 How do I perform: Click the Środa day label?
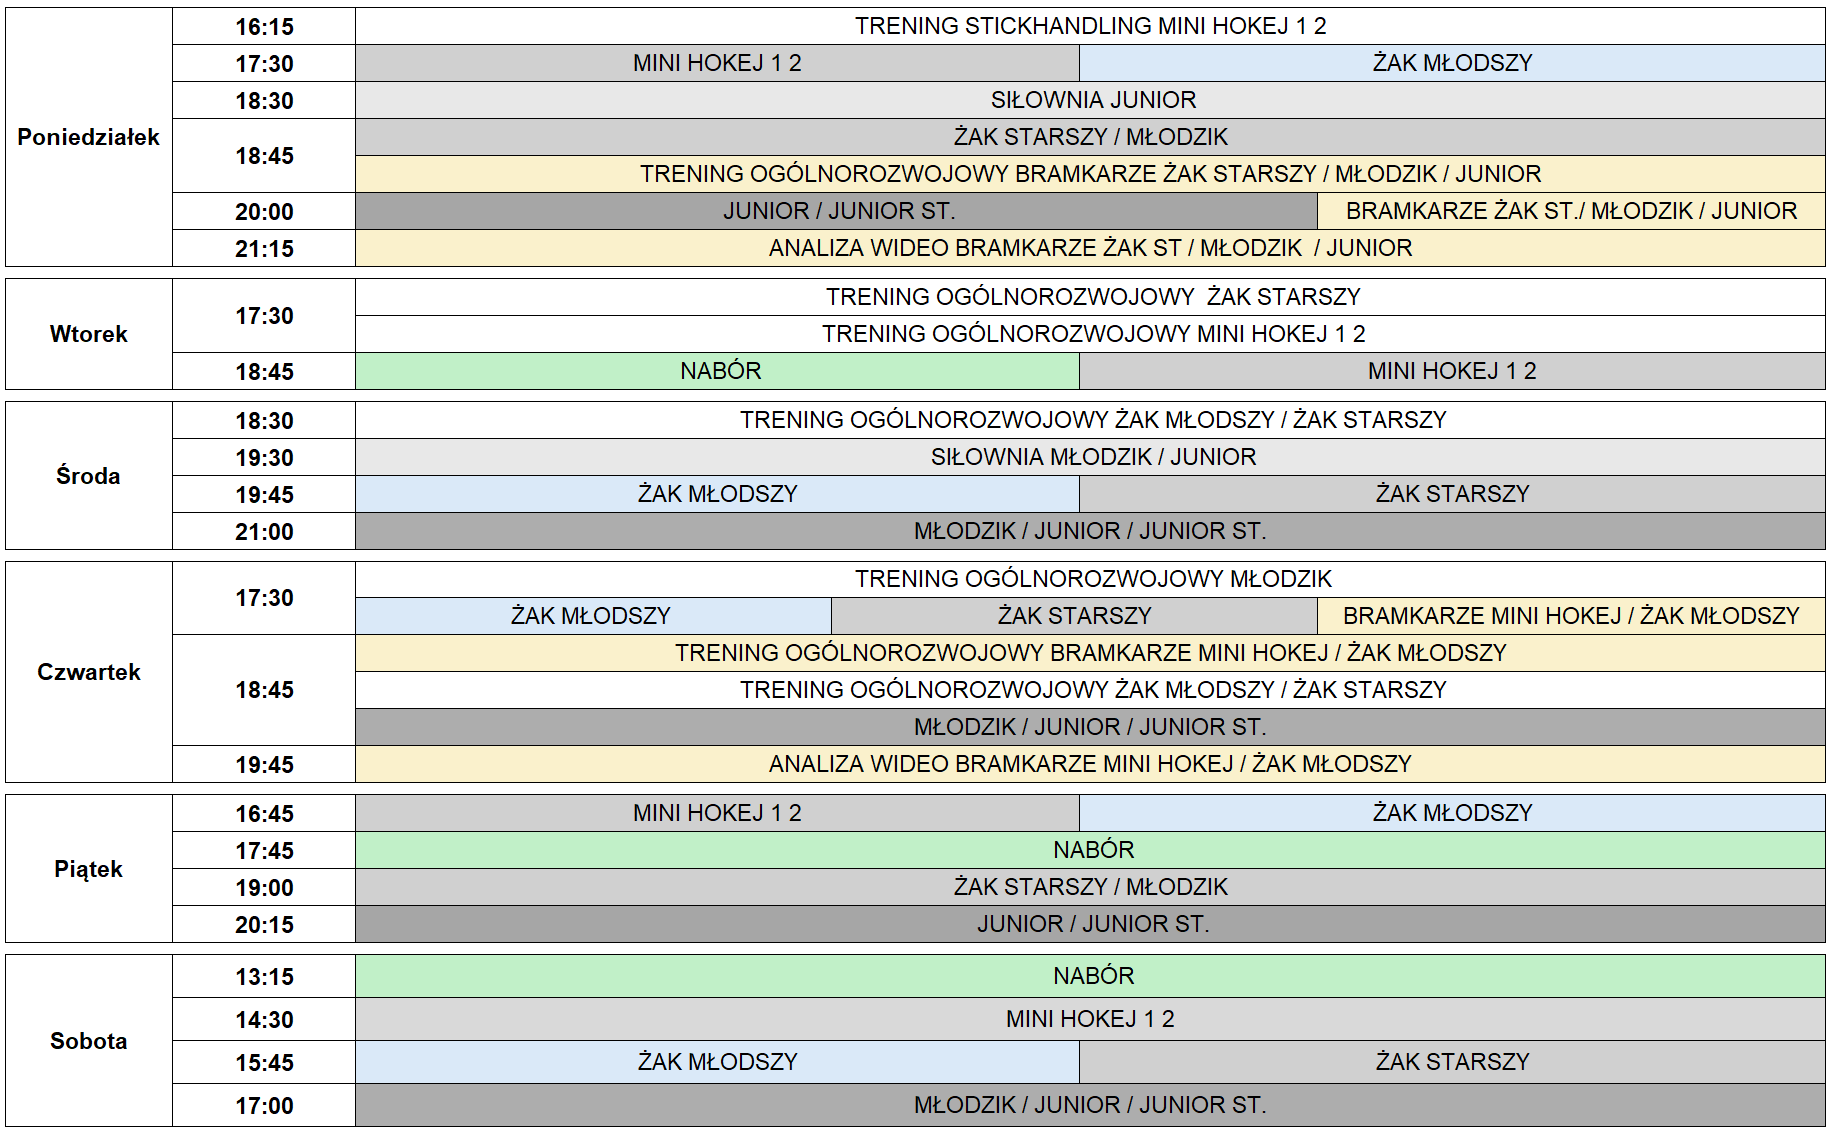coord(88,476)
